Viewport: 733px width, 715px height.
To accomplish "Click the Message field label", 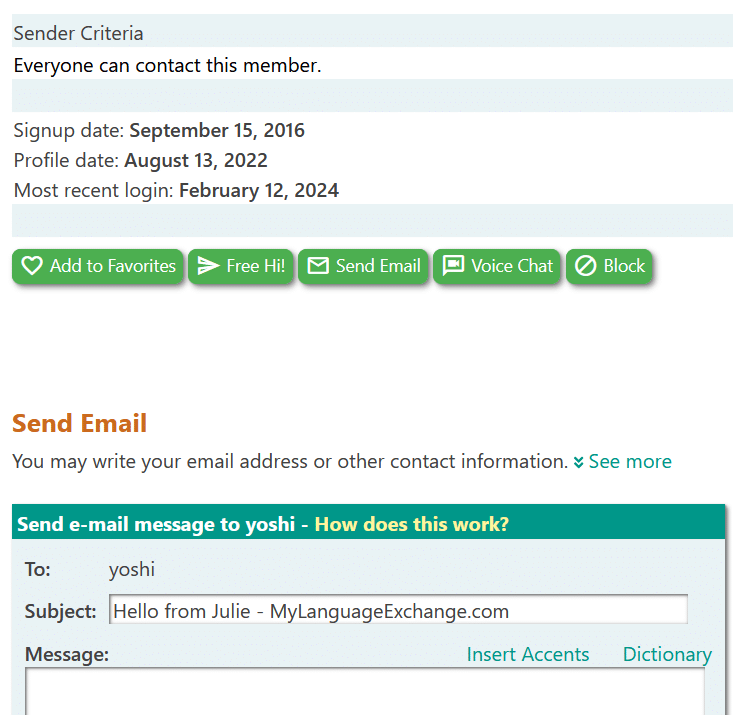I will pos(66,655).
